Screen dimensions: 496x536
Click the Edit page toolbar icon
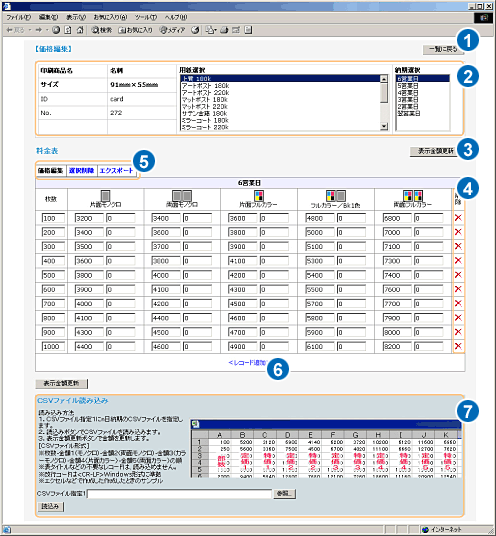point(236,30)
